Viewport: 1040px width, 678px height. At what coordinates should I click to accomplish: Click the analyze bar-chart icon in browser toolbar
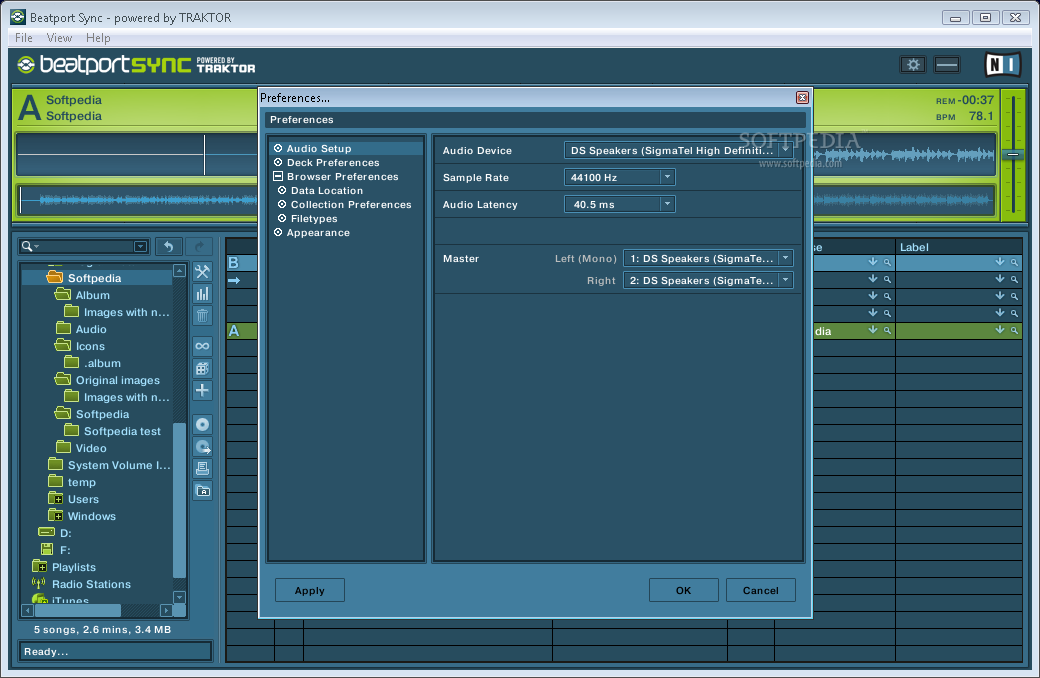click(x=202, y=293)
